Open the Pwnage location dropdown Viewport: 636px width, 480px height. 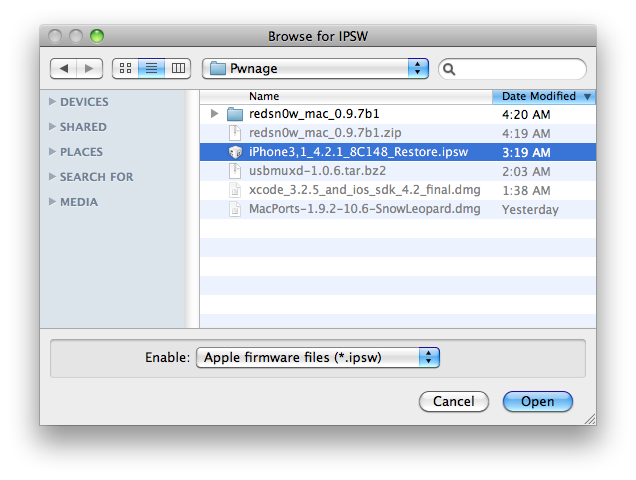[315, 68]
